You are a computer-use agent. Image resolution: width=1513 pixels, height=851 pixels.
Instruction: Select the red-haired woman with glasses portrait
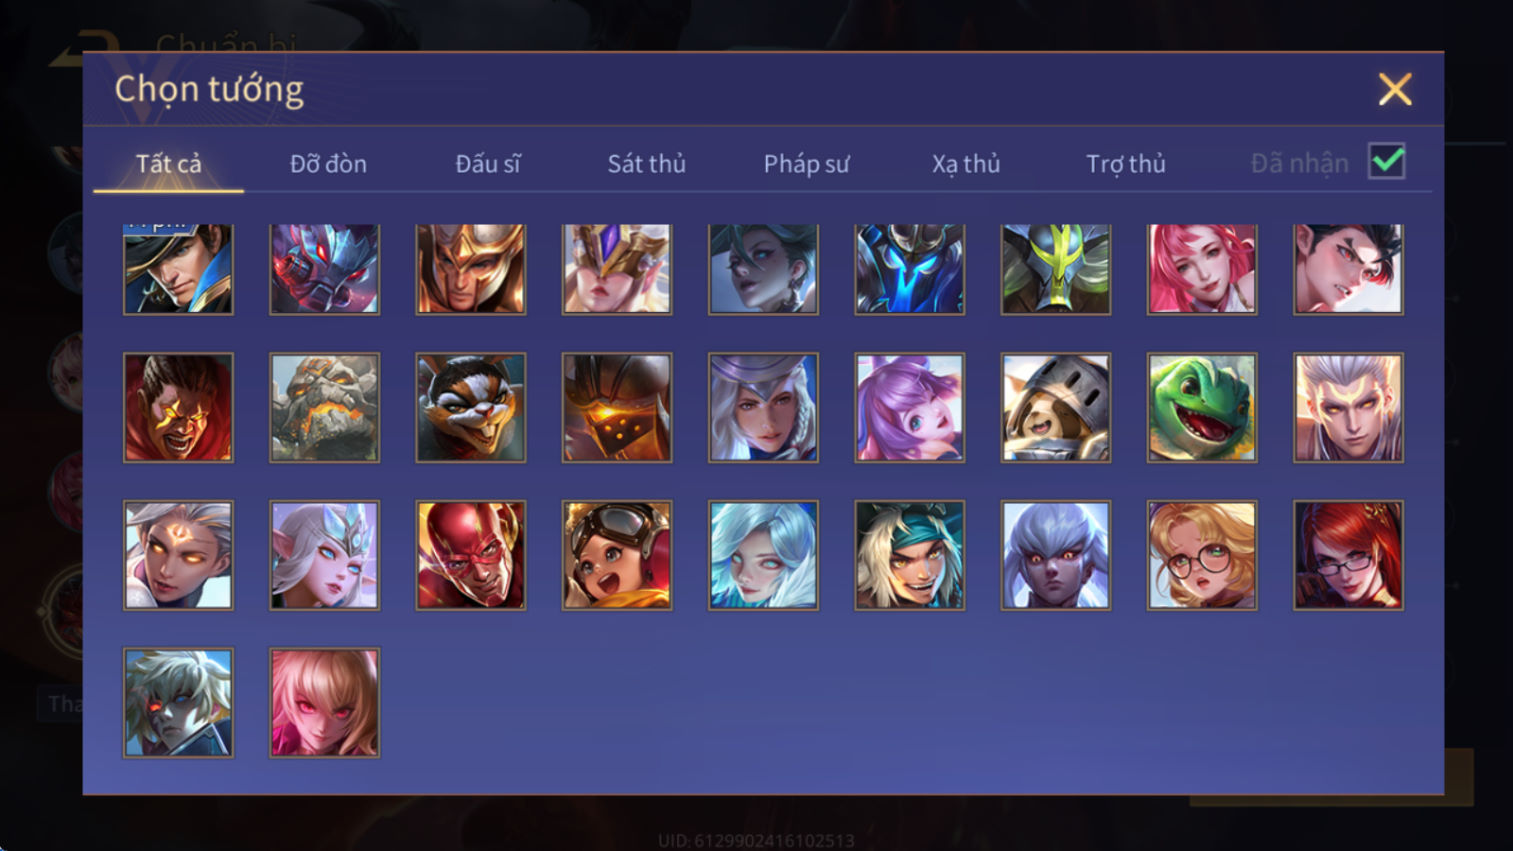1347,555
